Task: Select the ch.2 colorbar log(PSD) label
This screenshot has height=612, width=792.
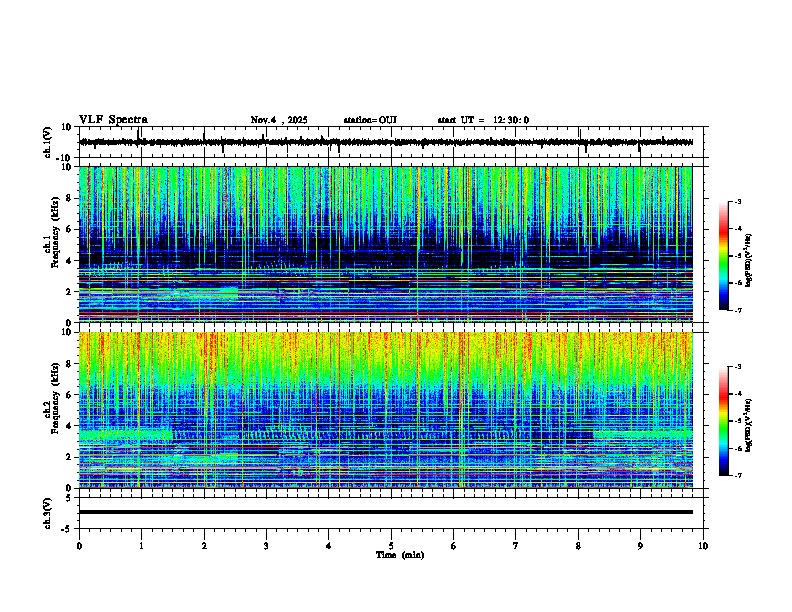Action: coord(749,426)
